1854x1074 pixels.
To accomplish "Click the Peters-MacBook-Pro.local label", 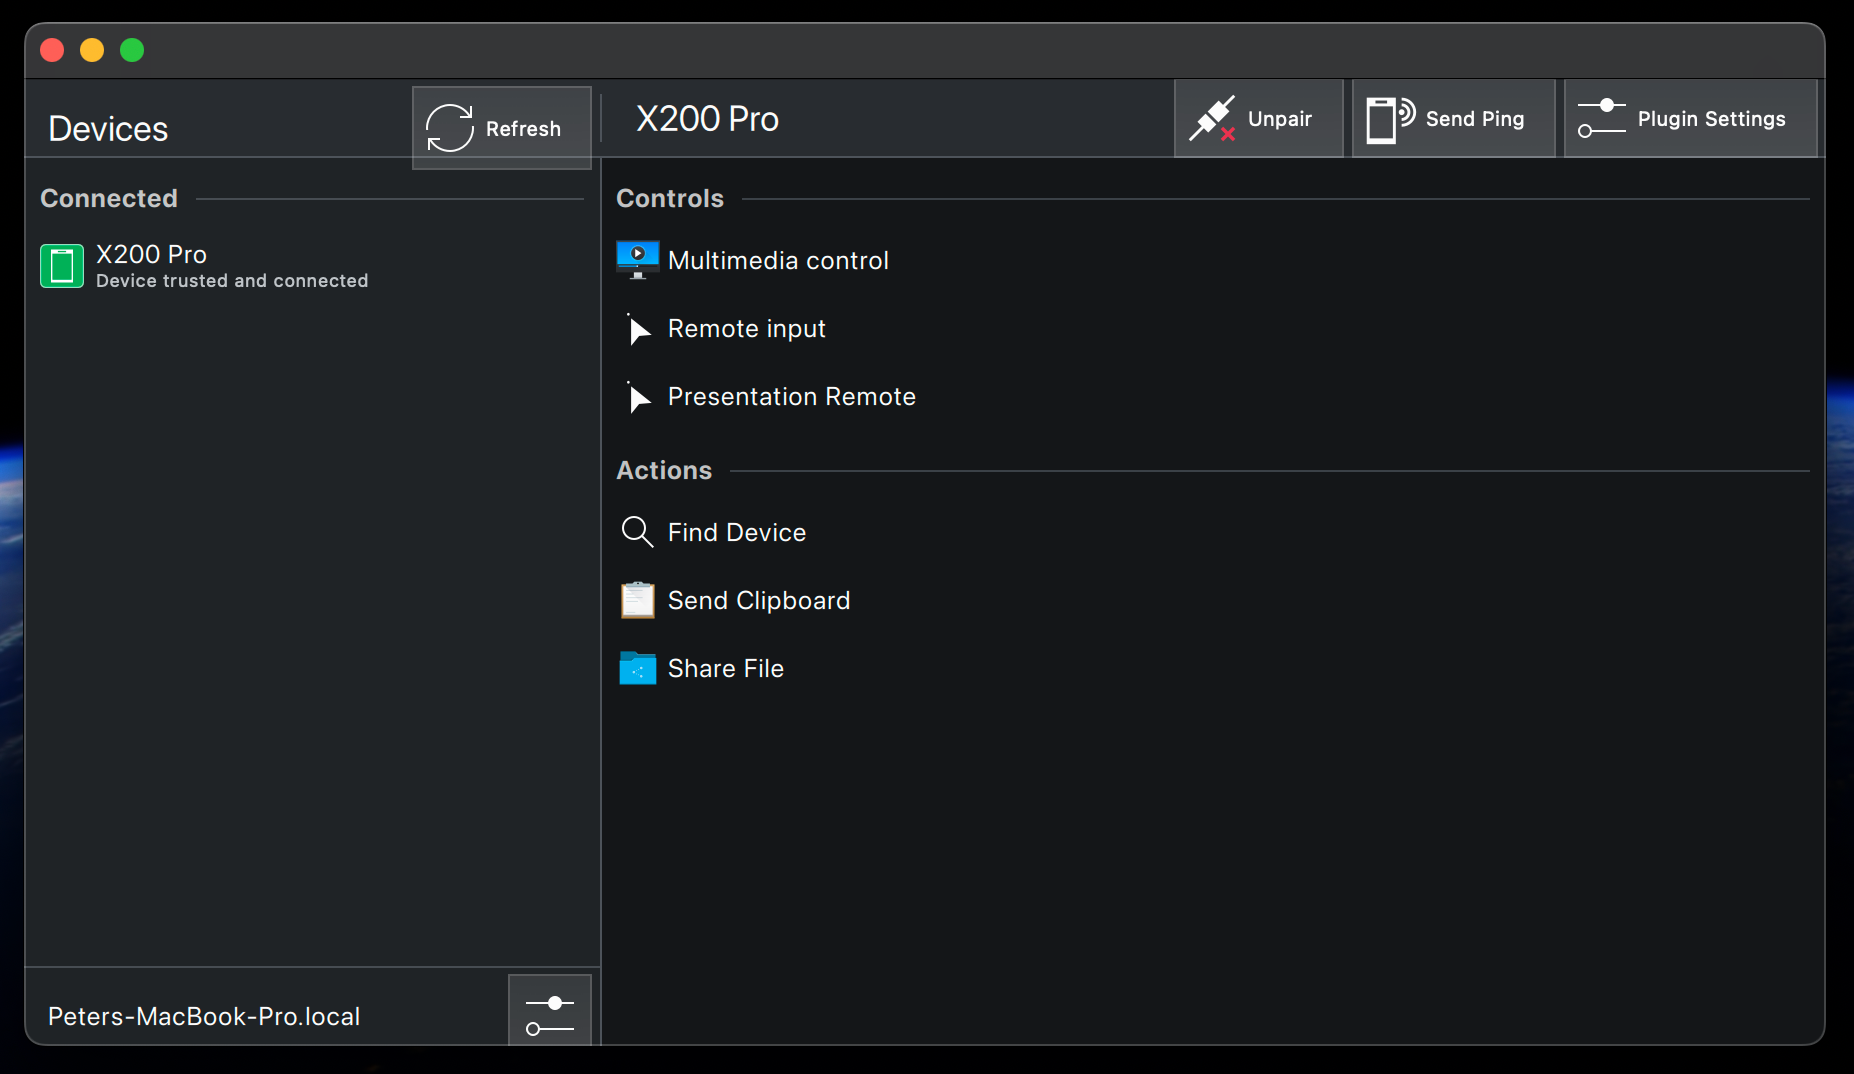I will pyautogui.click(x=203, y=1016).
